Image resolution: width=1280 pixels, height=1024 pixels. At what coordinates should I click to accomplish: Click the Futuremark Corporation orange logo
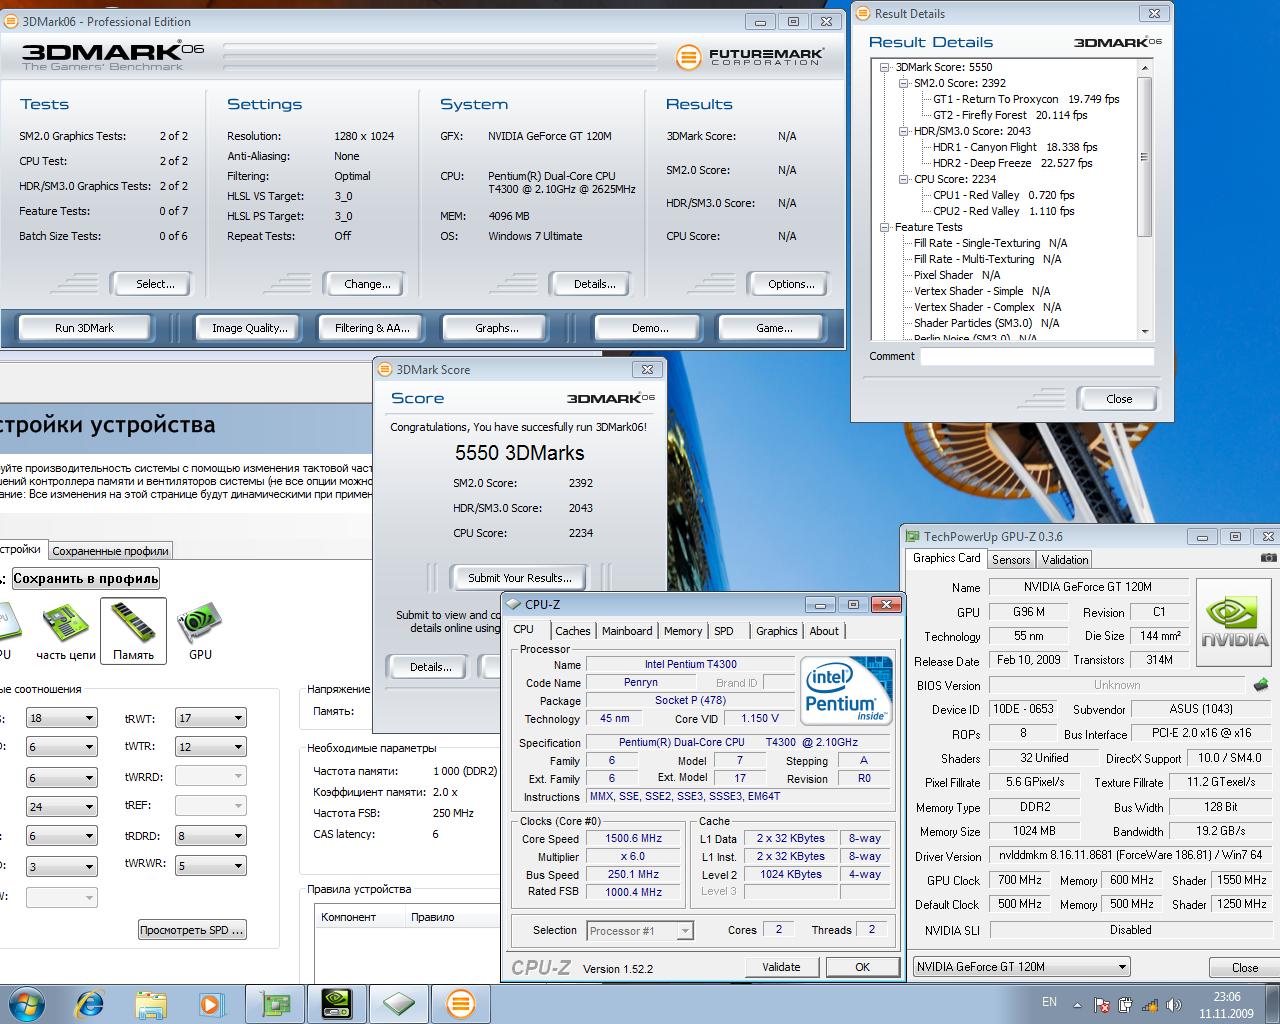point(688,57)
